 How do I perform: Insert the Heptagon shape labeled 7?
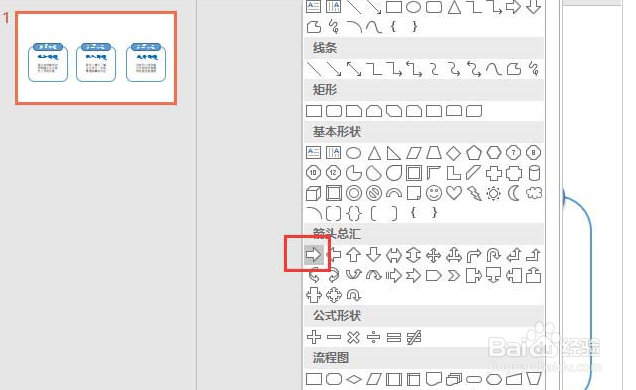pyautogui.click(x=514, y=152)
